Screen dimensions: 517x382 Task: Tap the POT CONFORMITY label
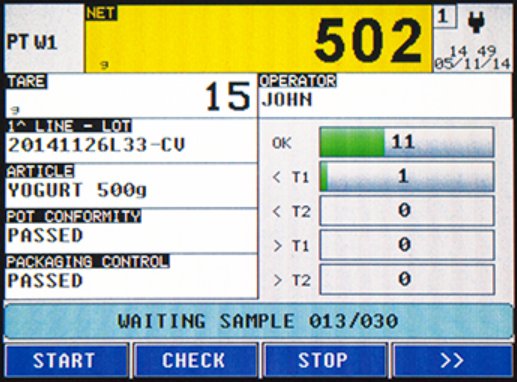[74, 216]
